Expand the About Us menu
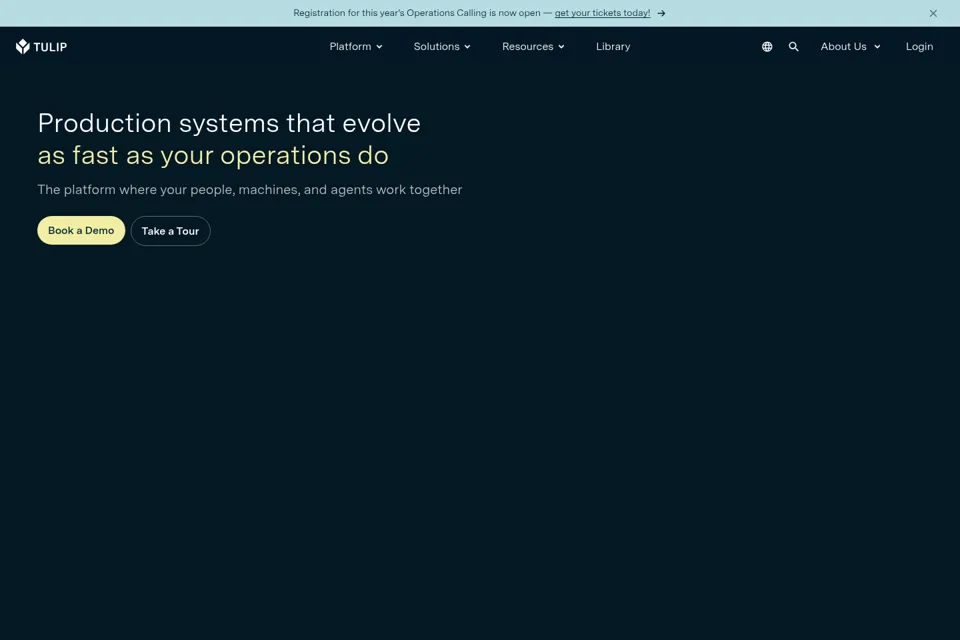The image size is (960, 640). click(x=850, y=47)
